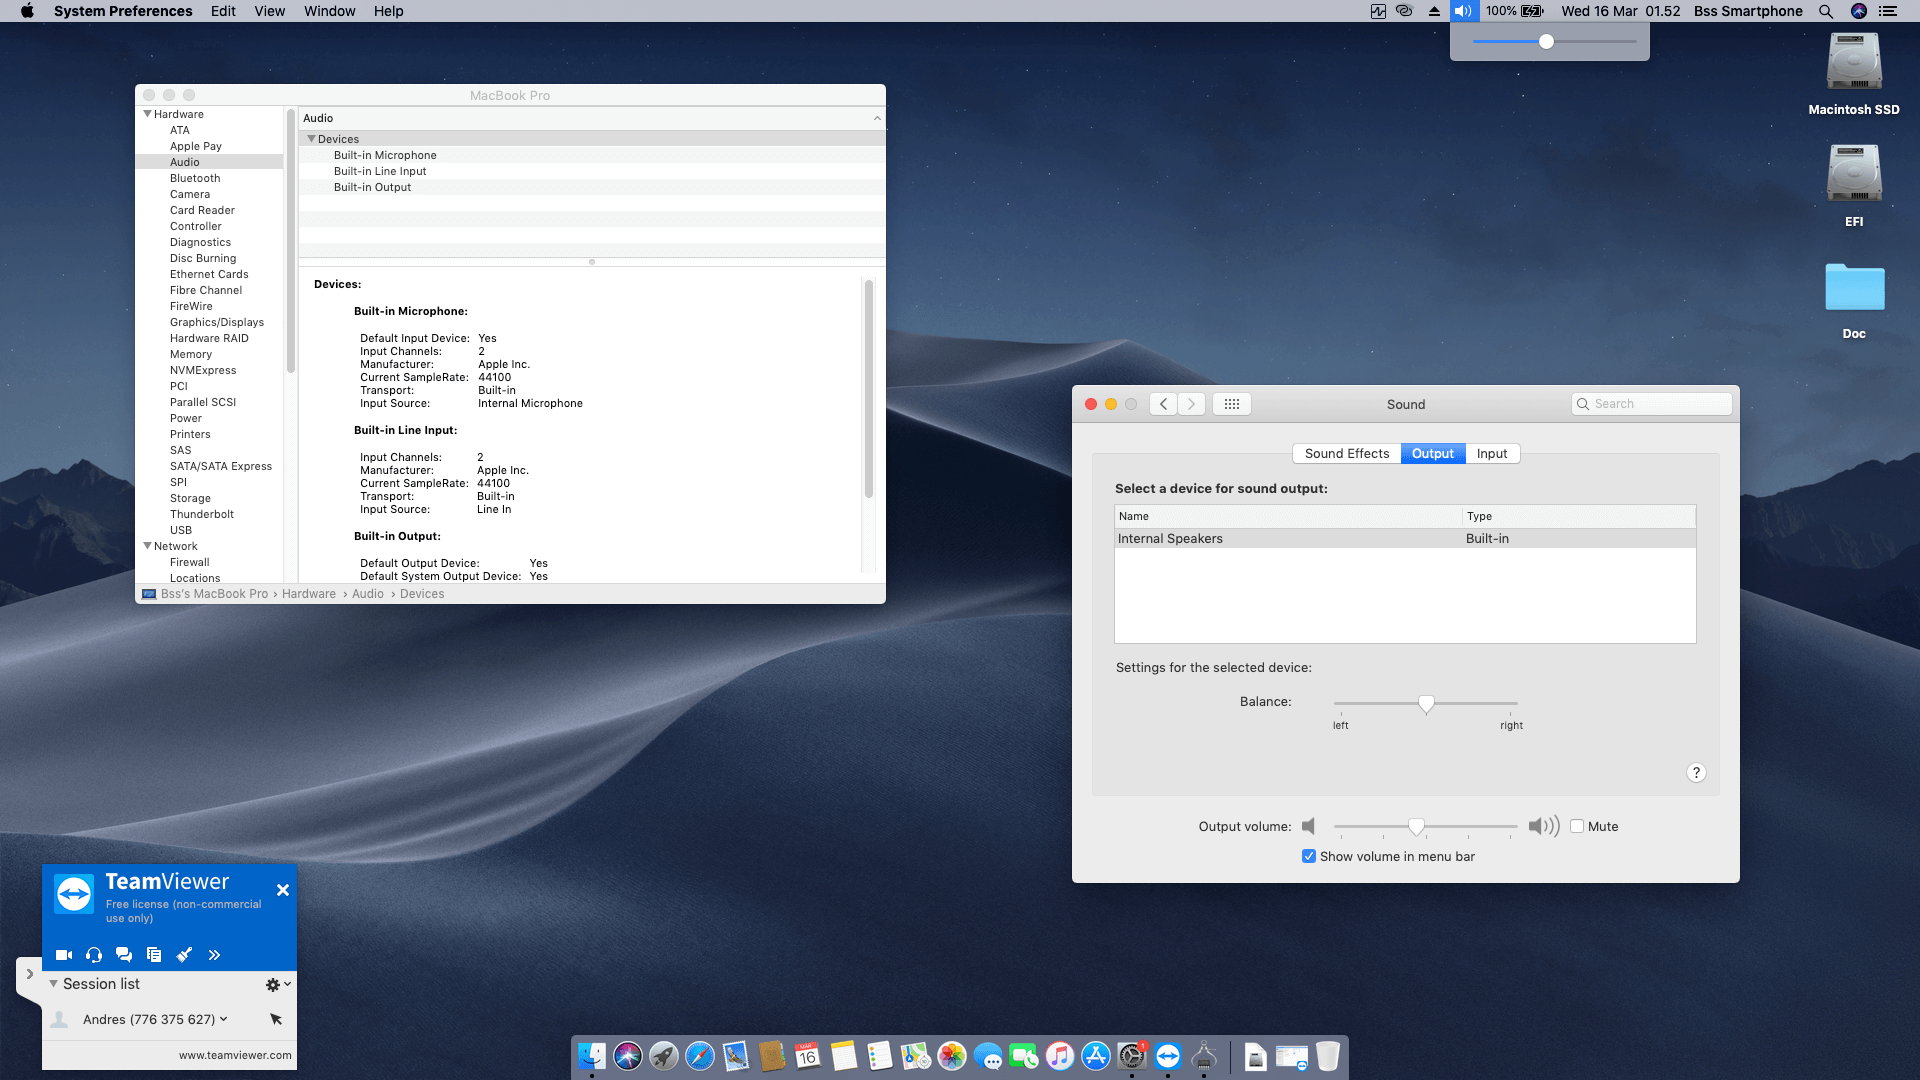Image resolution: width=1920 pixels, height=1080 pixels.
Task: Select Graphics/Displays in the Hardware list
Action: tap(210, 322)
